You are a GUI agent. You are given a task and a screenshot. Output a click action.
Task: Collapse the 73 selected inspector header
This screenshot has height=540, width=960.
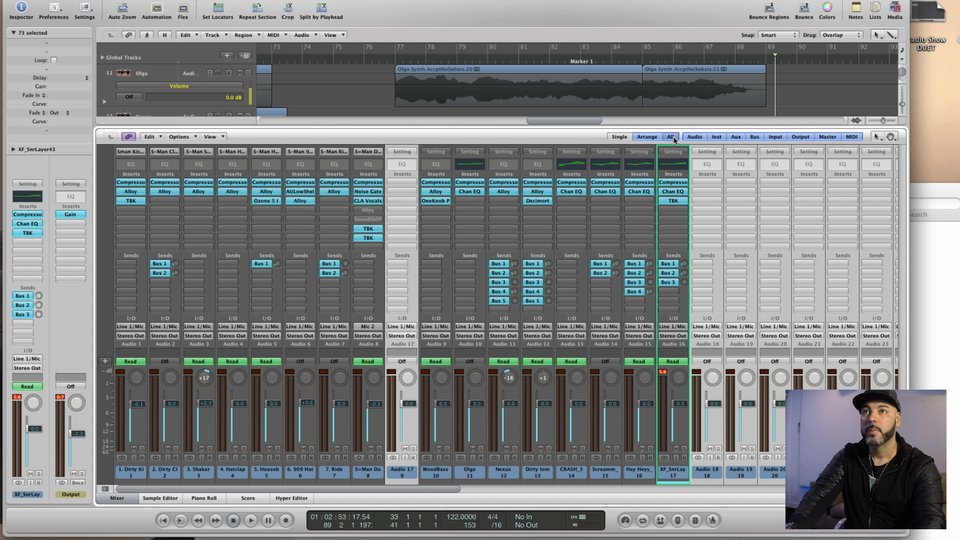[x=13, y=32]
